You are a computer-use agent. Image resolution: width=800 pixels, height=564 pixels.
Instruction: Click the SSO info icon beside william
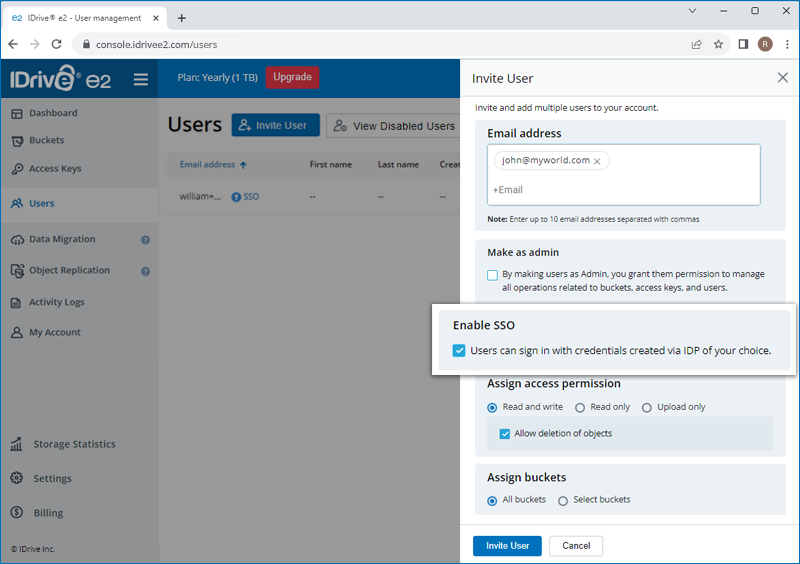point(236,197)
